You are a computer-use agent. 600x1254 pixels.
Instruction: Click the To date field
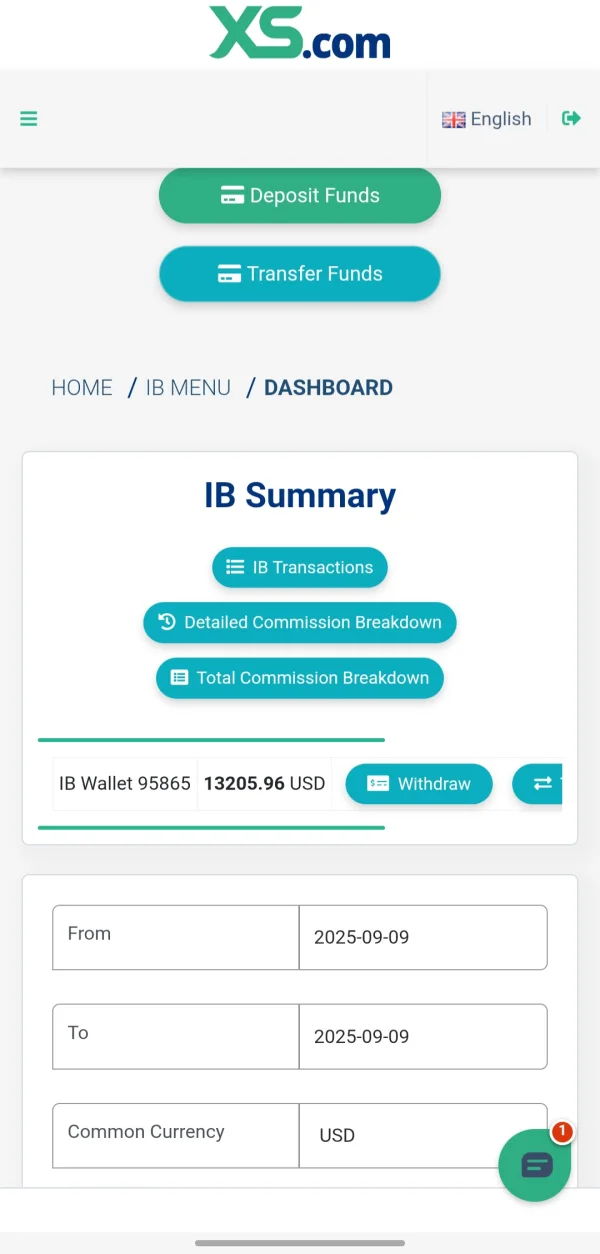pyautogui.click(x=423, y=1037)
